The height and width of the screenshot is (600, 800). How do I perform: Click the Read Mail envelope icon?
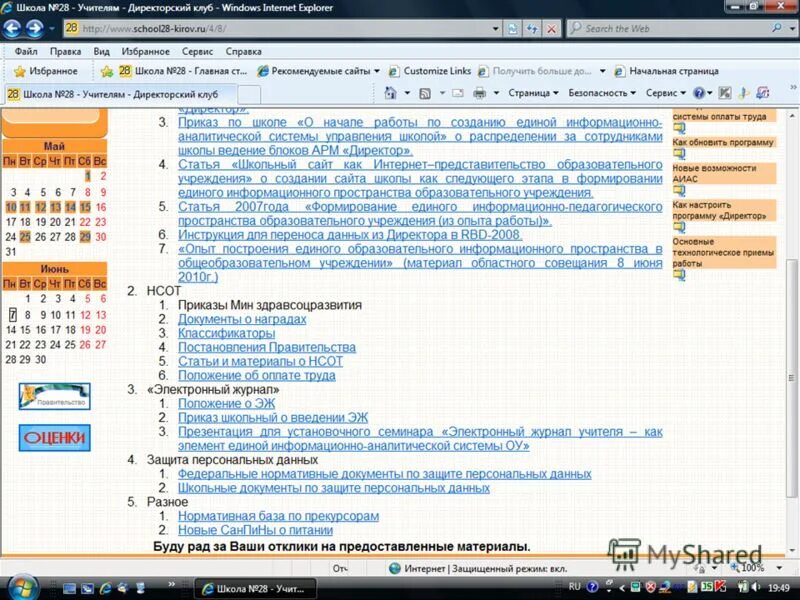pos(458,93)
